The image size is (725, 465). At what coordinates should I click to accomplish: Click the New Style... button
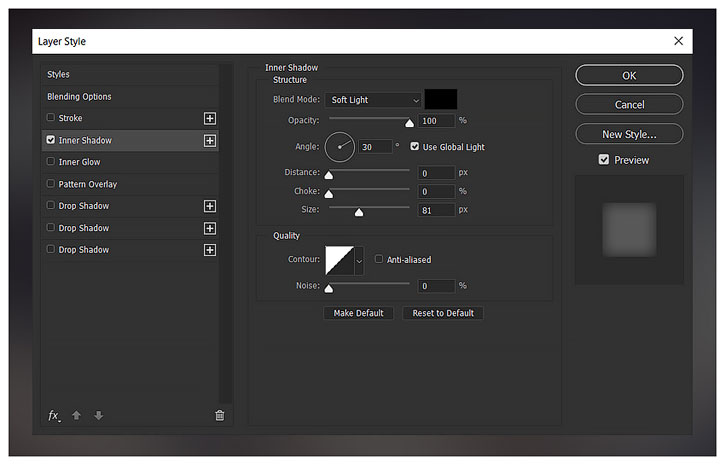click(629, 135)
